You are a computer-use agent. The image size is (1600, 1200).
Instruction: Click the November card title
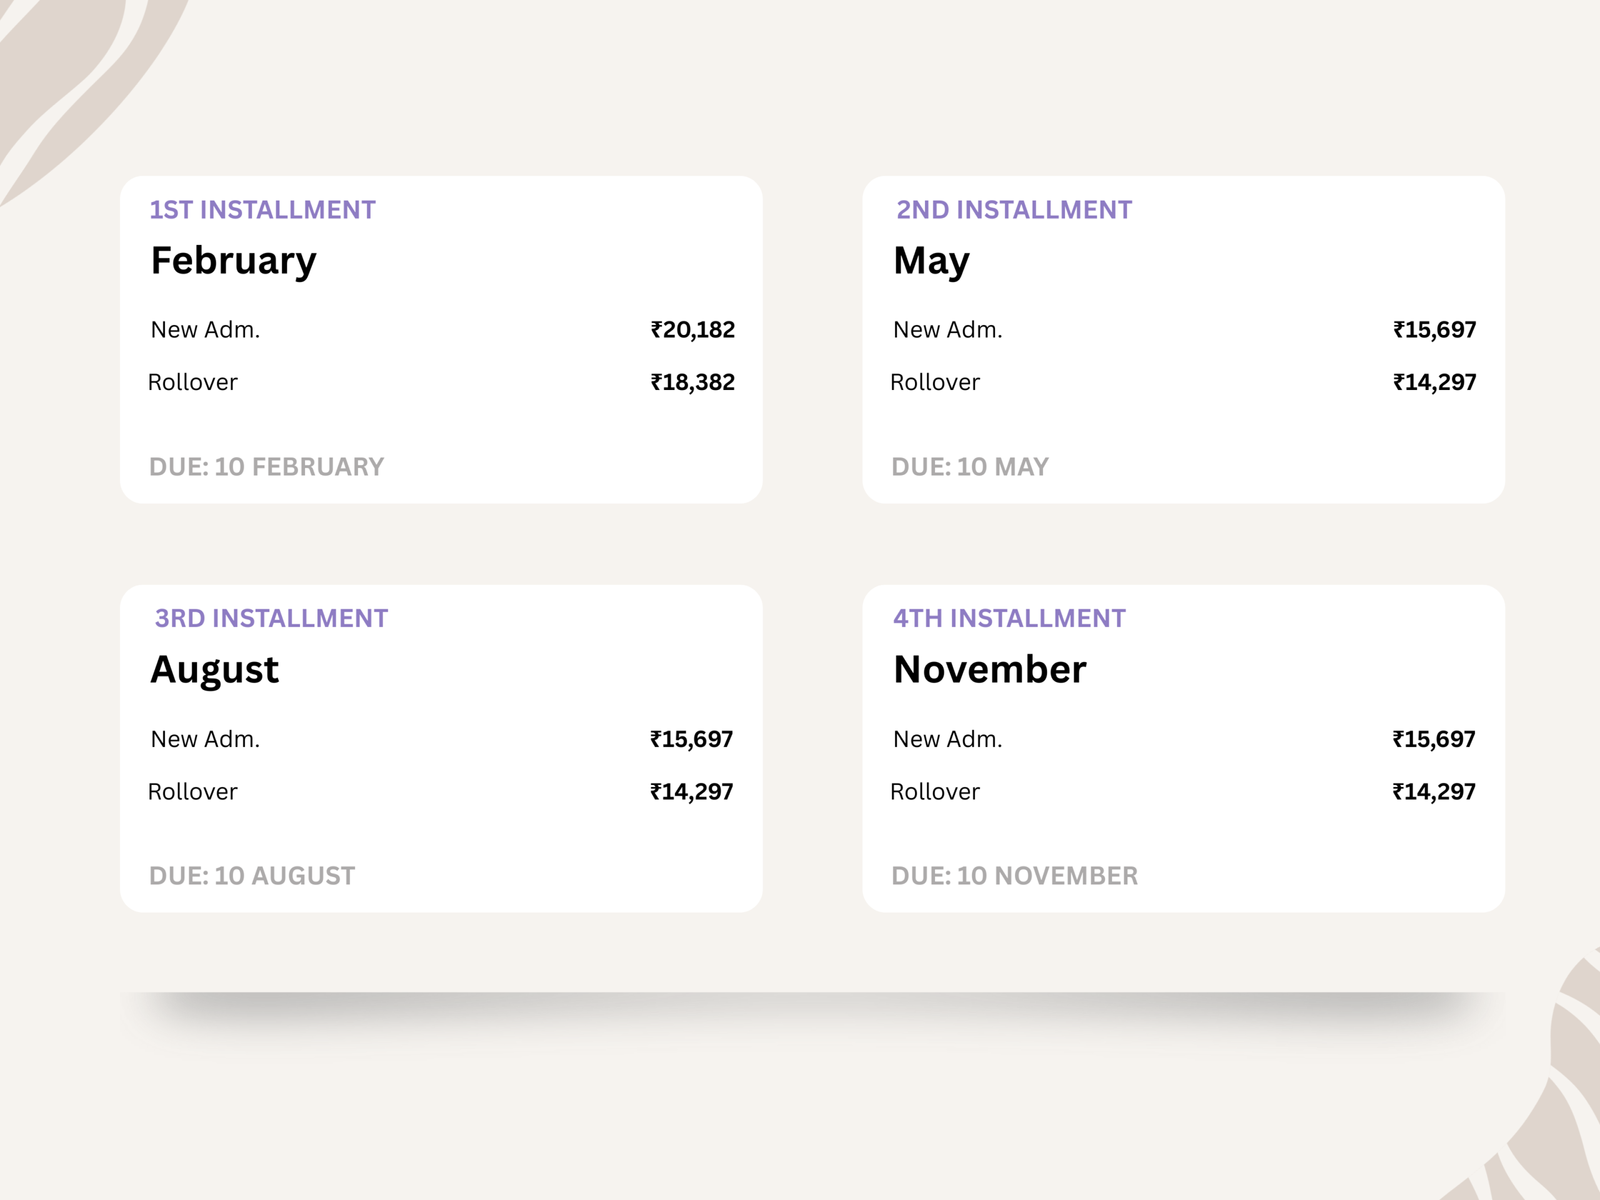(x=989, y=670)
